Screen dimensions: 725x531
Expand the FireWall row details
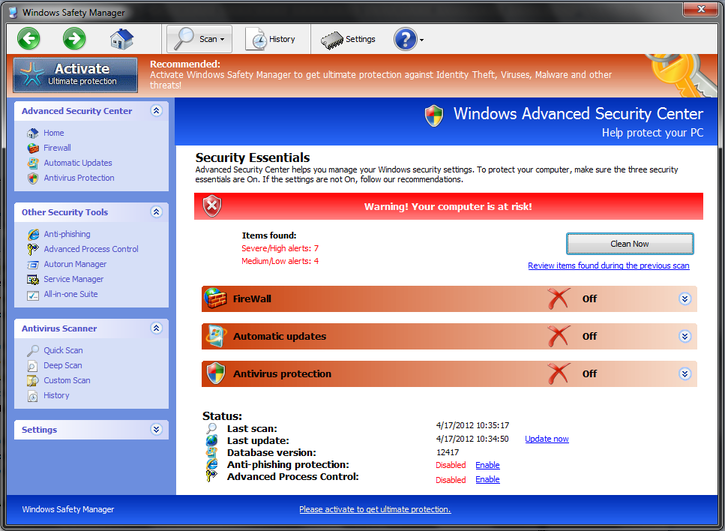(685, 299)
